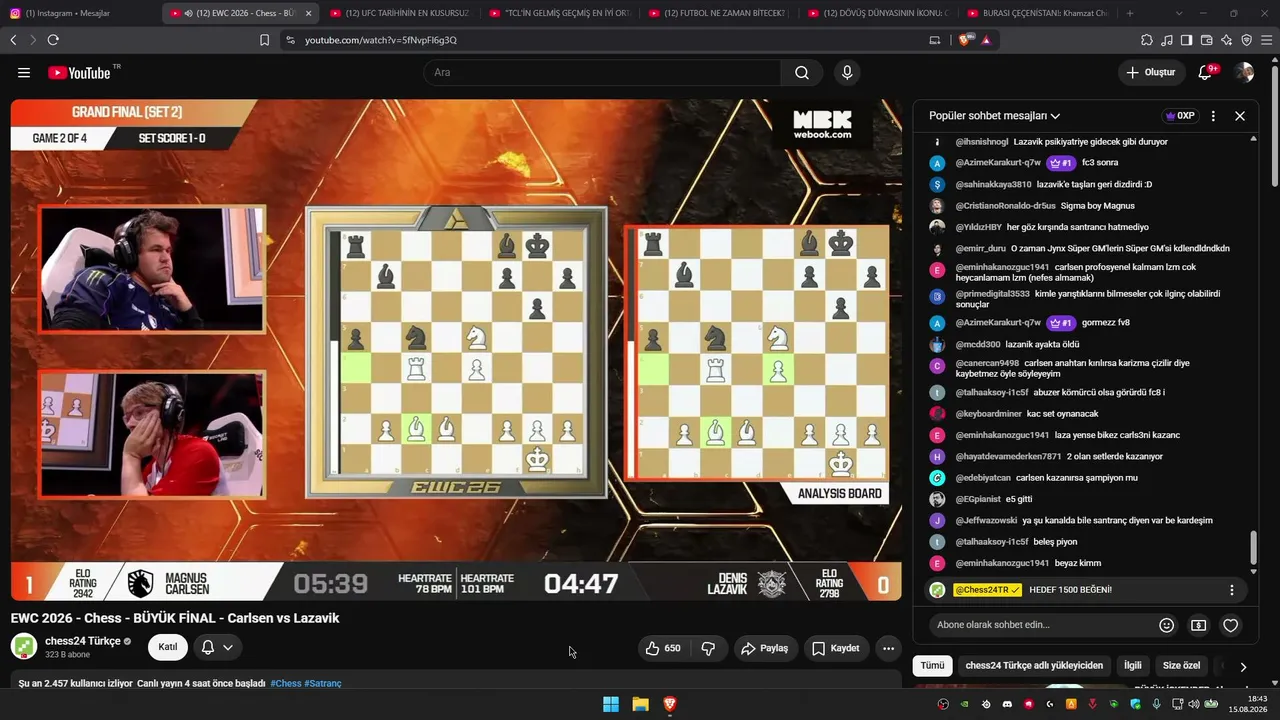1280x720 pixels.
Task: Save video with Kaydet button
Action: click(836, 648)
